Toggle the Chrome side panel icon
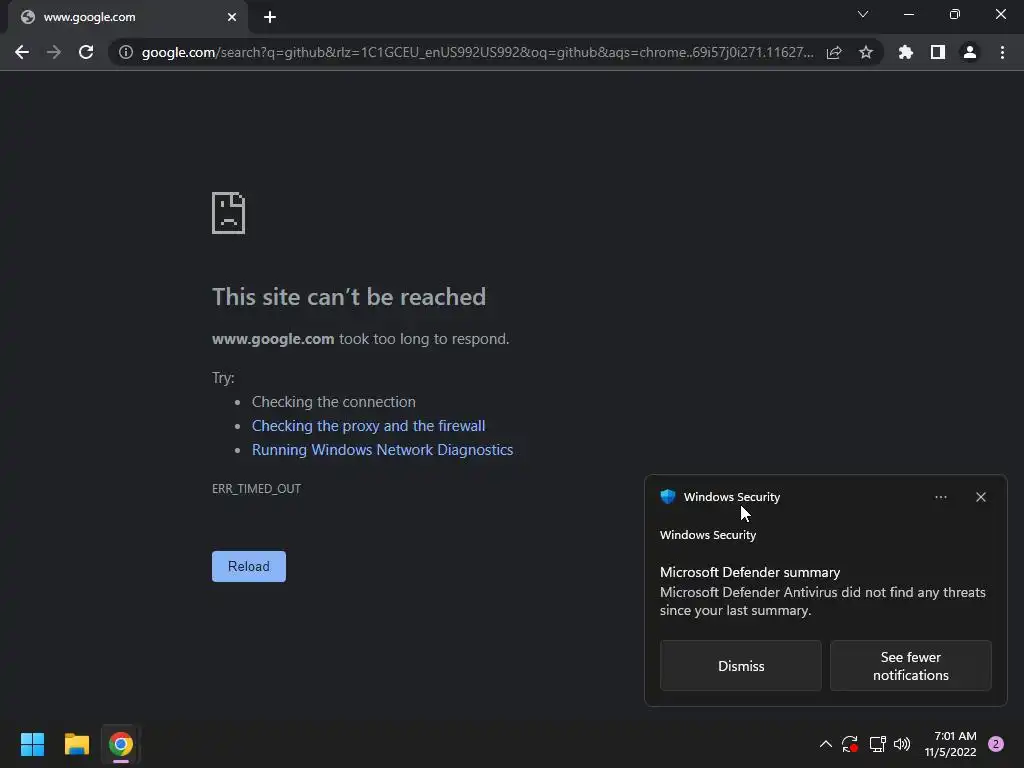 [938, 52]
